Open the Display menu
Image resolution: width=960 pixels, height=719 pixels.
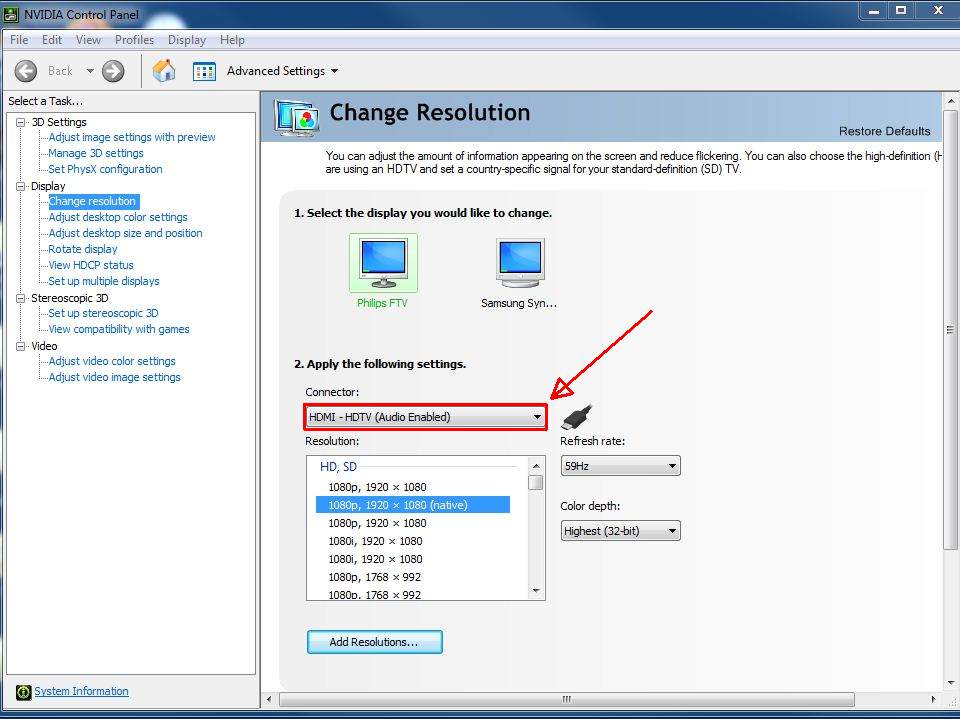187,40
